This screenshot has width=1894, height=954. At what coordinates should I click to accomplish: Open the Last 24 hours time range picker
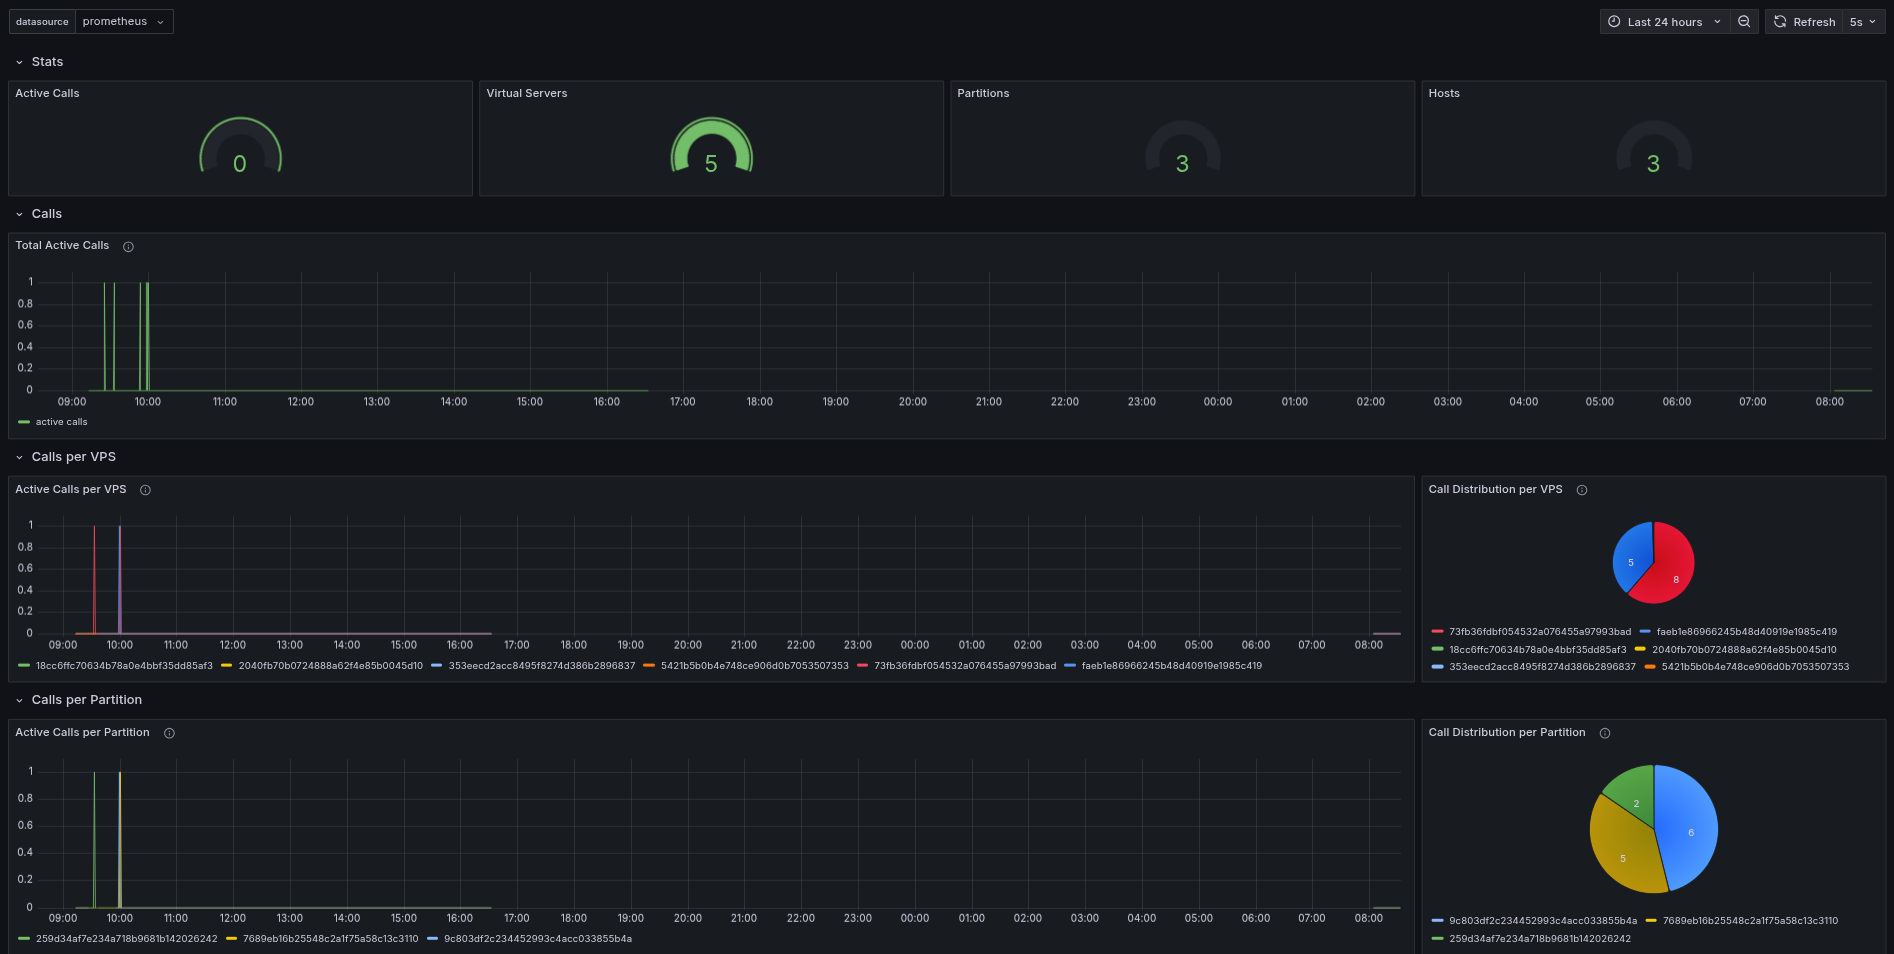coord(1665,22)
